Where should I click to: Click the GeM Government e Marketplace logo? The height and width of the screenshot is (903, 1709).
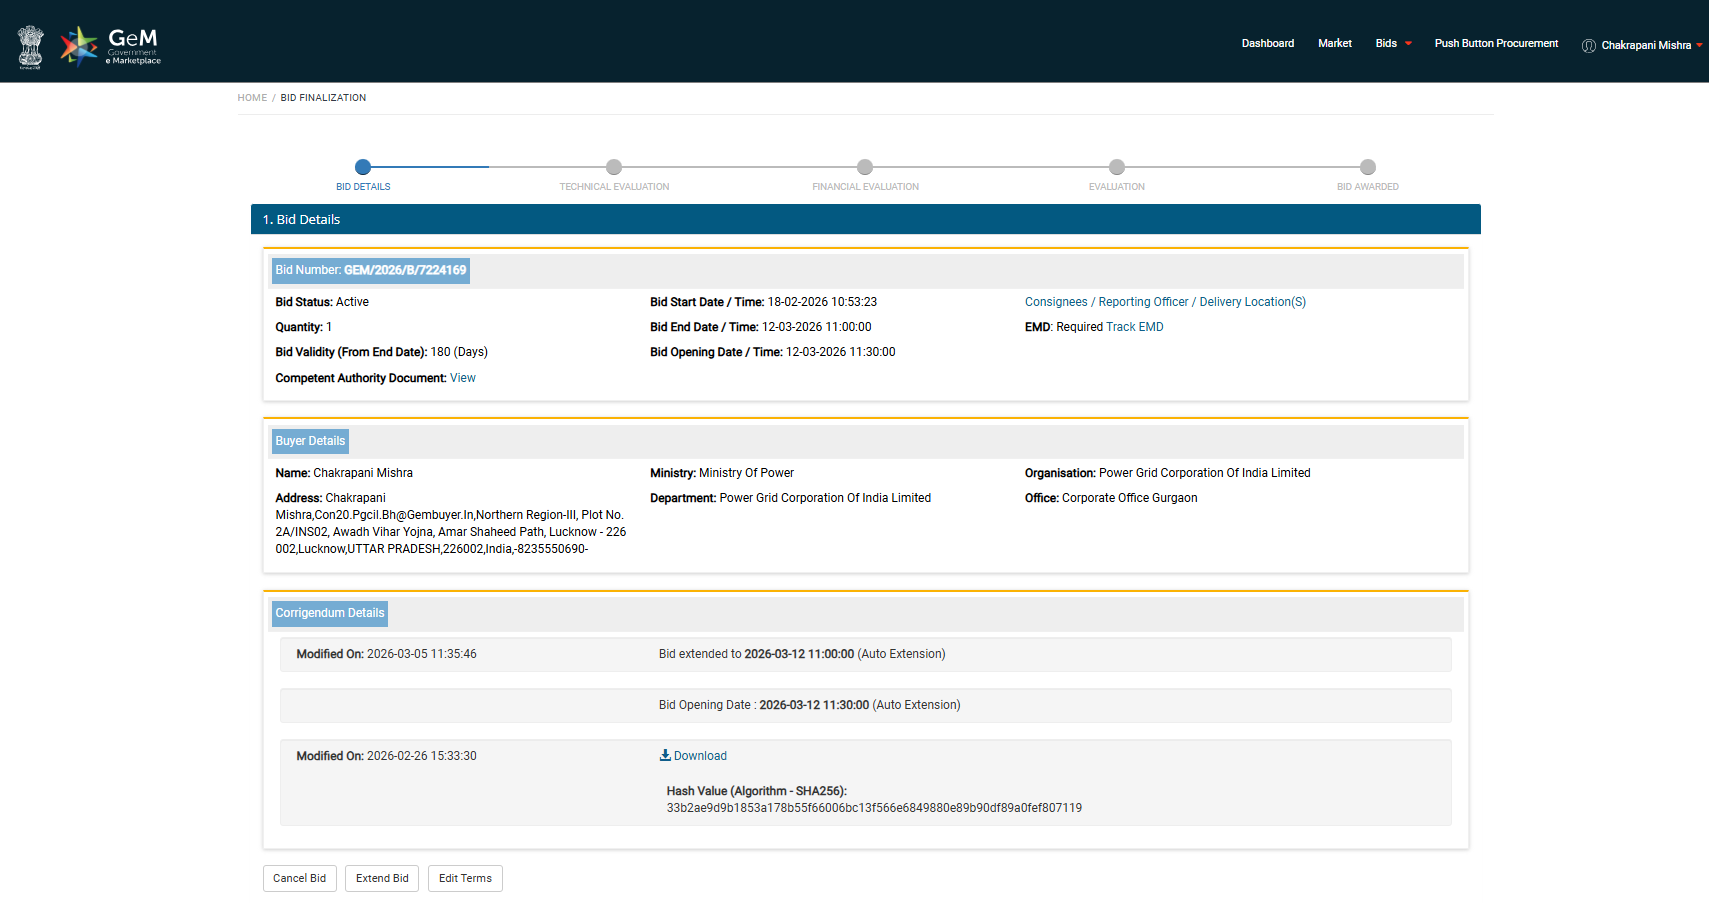[x=110, y=46]
